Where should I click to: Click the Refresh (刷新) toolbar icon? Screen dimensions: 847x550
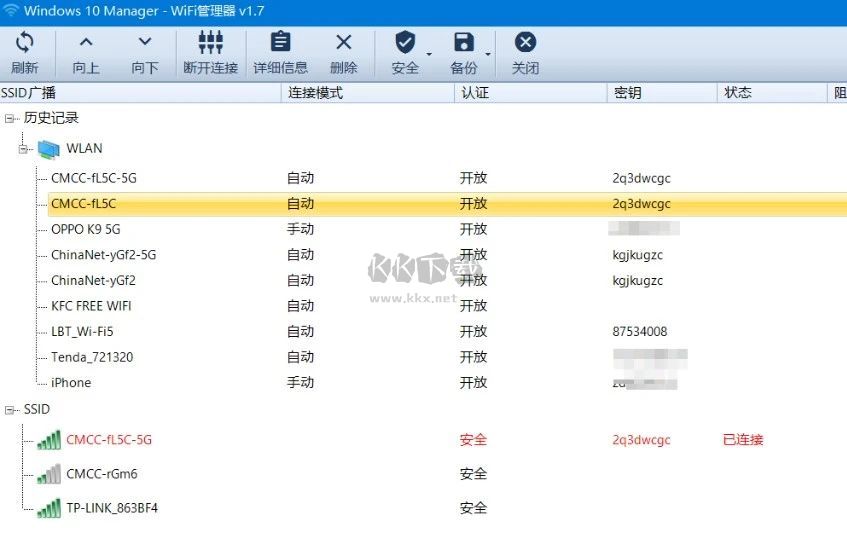pyautogui.click(x=25, y=43)
